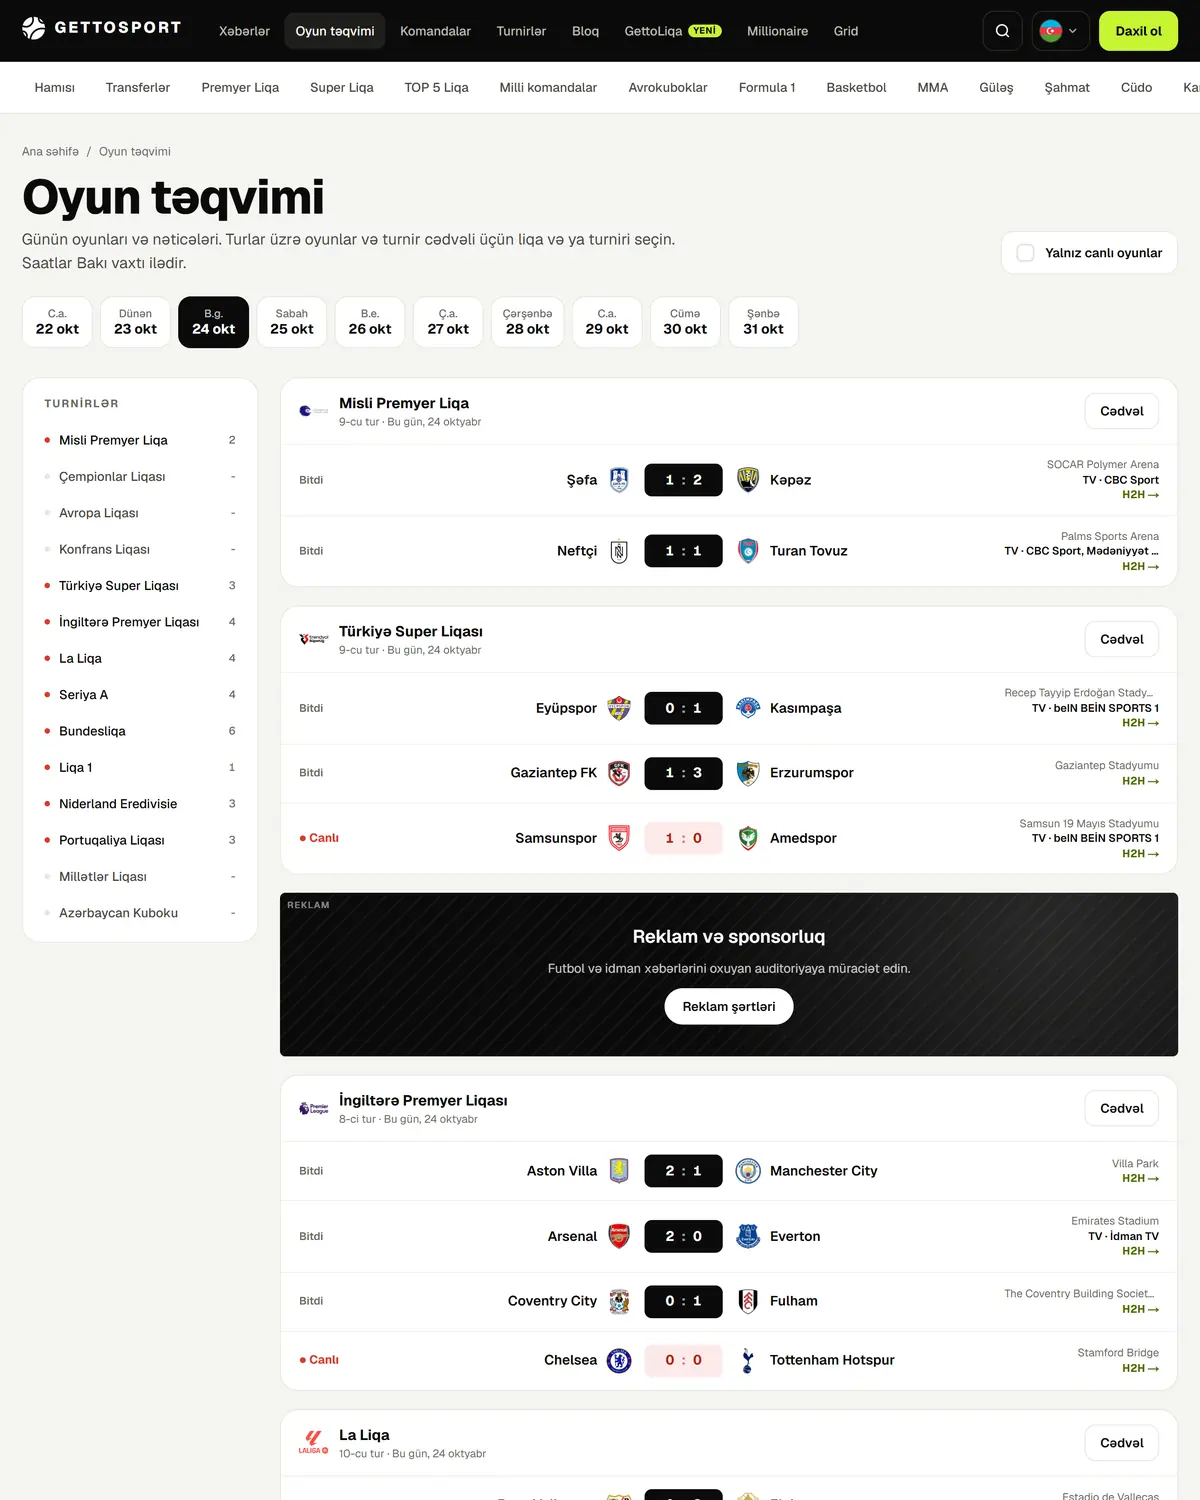Click the Erzurumspor club crest
This screenshot has width=1200, height=1500.
click(x=748, y=773)
